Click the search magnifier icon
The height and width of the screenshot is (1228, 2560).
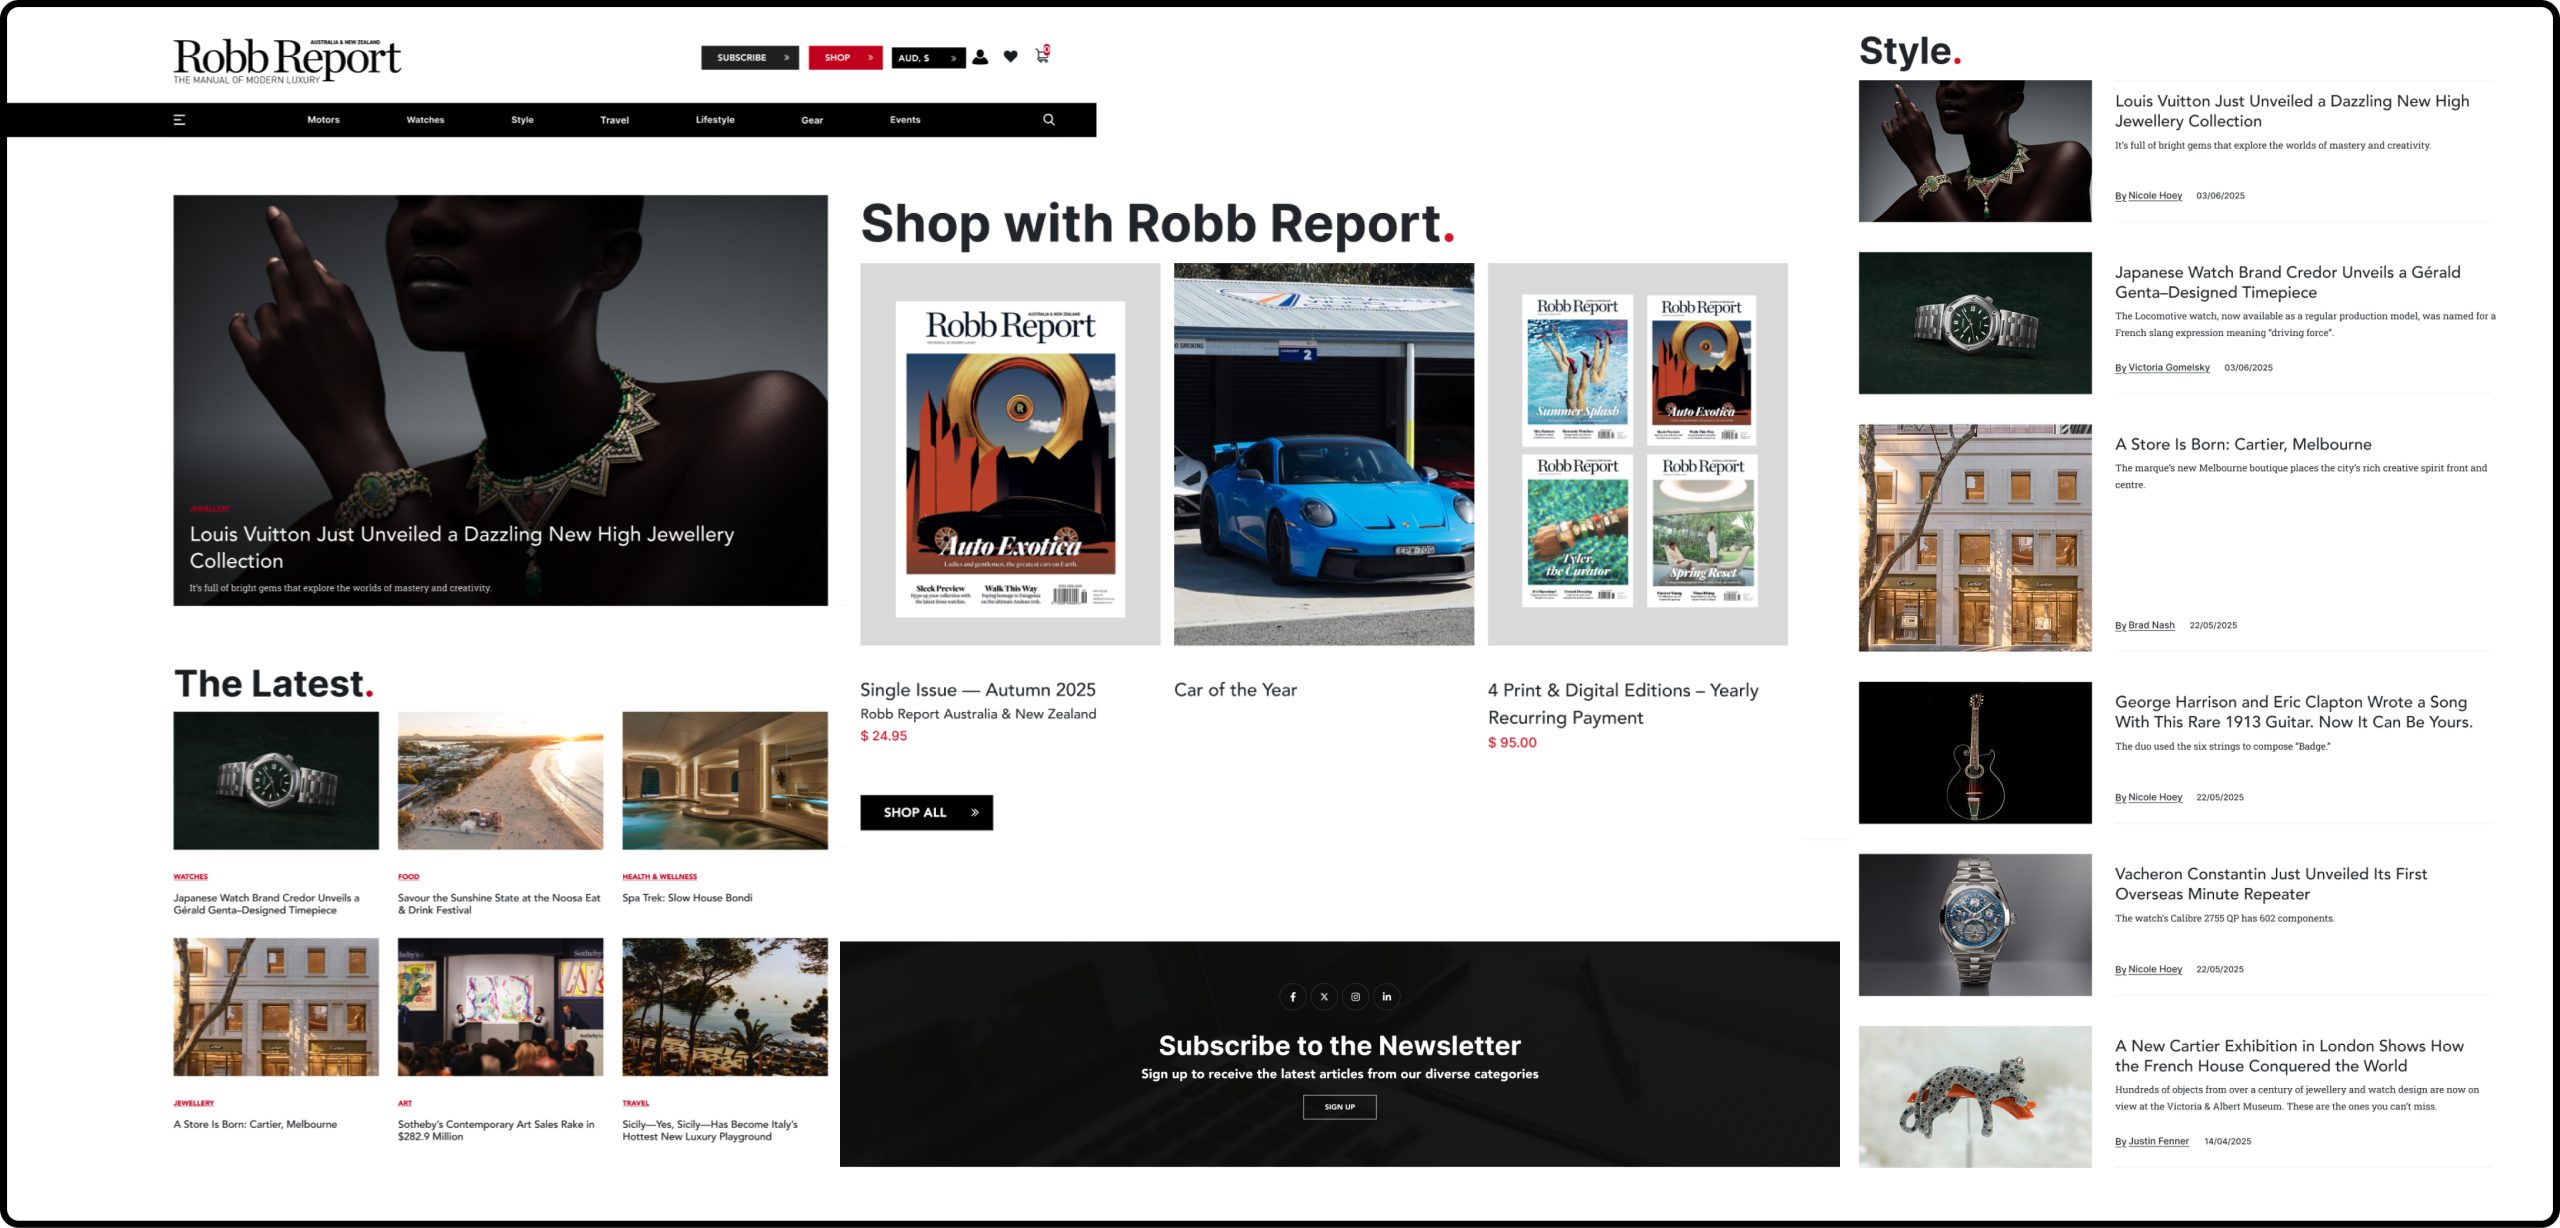tap(1049, 120)
